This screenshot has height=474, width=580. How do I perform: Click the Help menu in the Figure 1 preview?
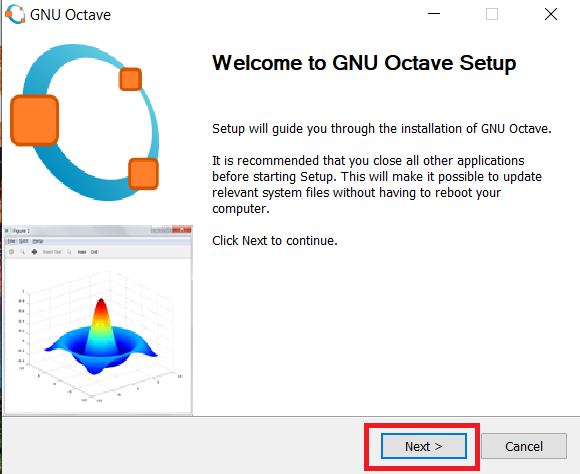click(37, 241)
